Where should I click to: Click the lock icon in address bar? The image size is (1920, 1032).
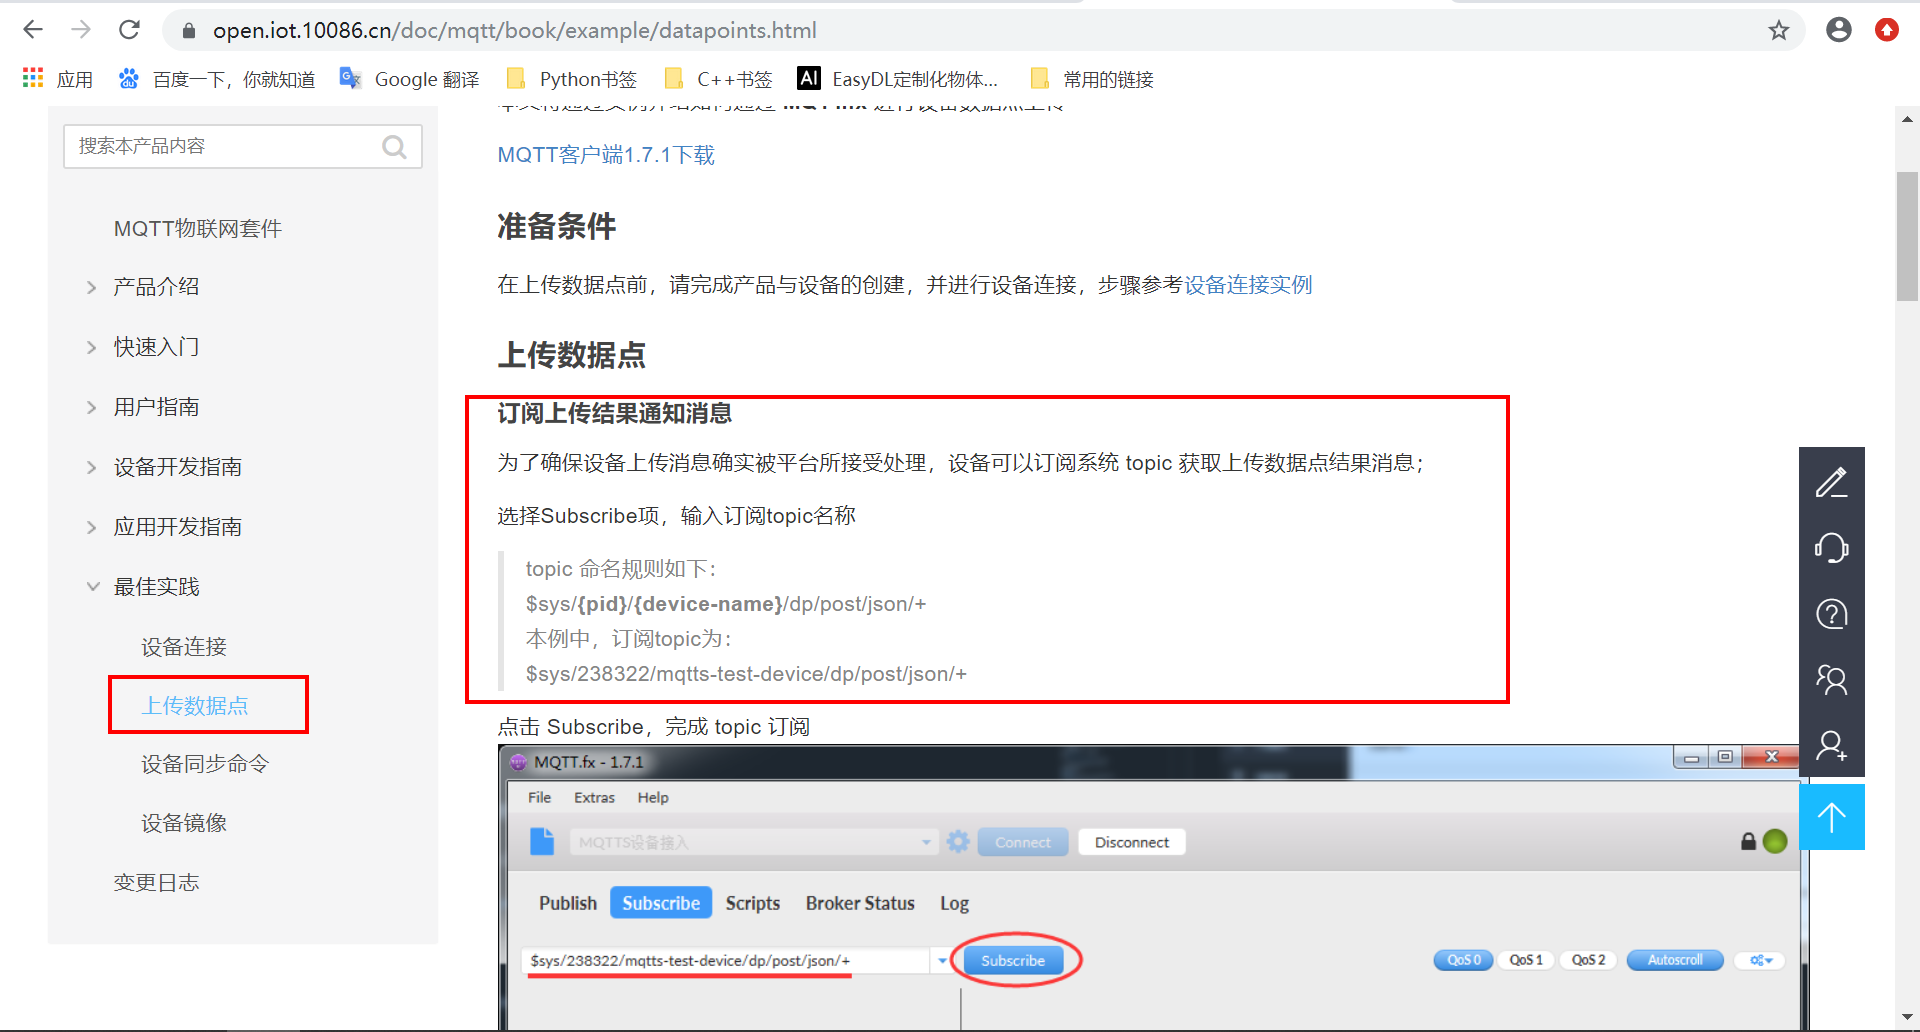[x=188, y=31]
